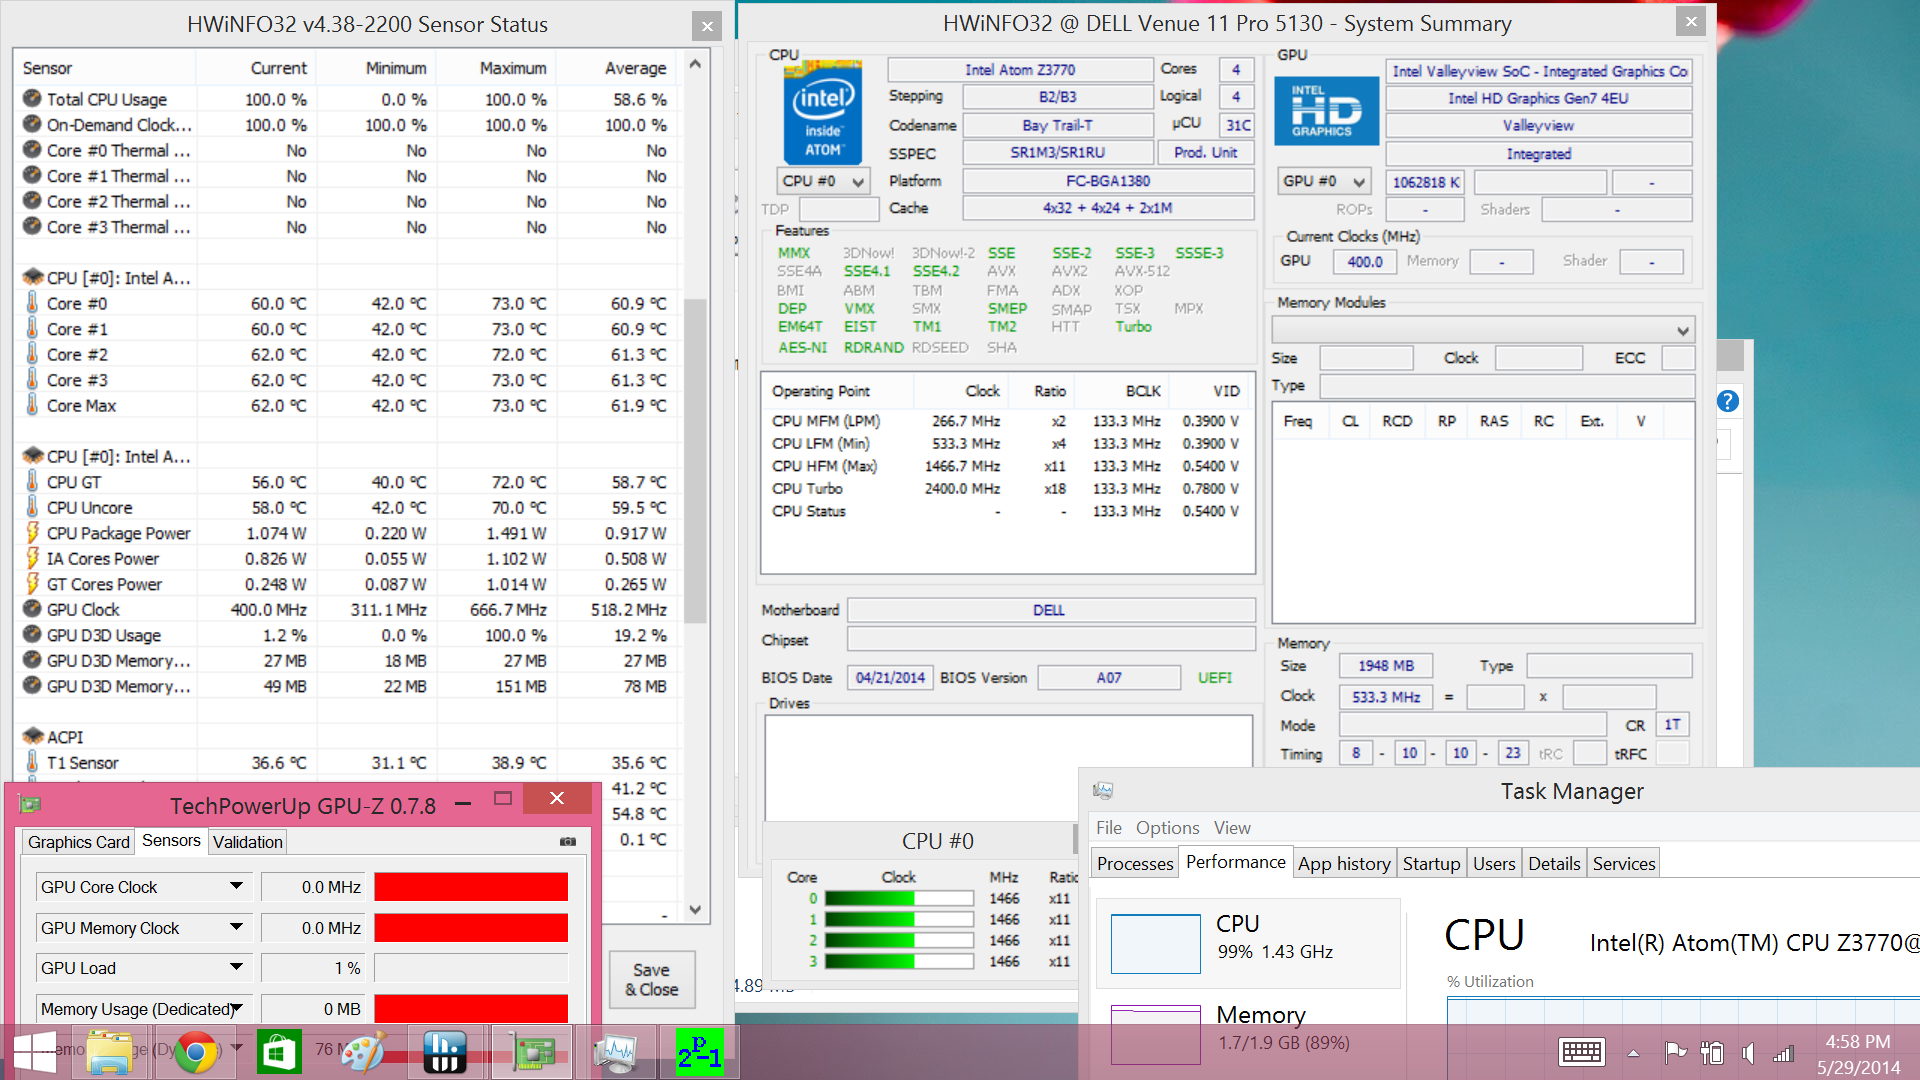Click the CPU section chip icon above Core #0
Screen dimensions: 1920x1080
pos(32,278)
